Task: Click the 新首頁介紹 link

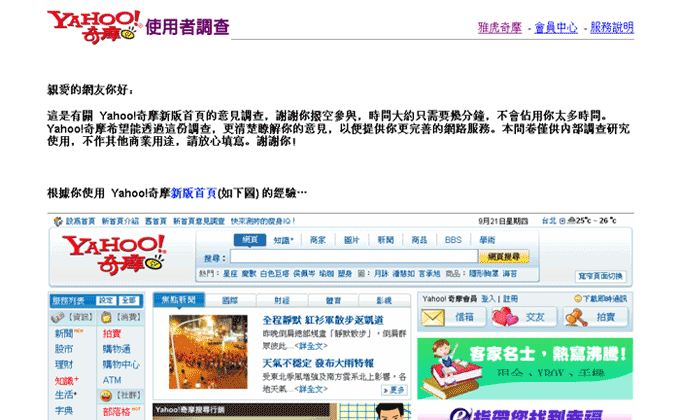Action: point(120,221)
